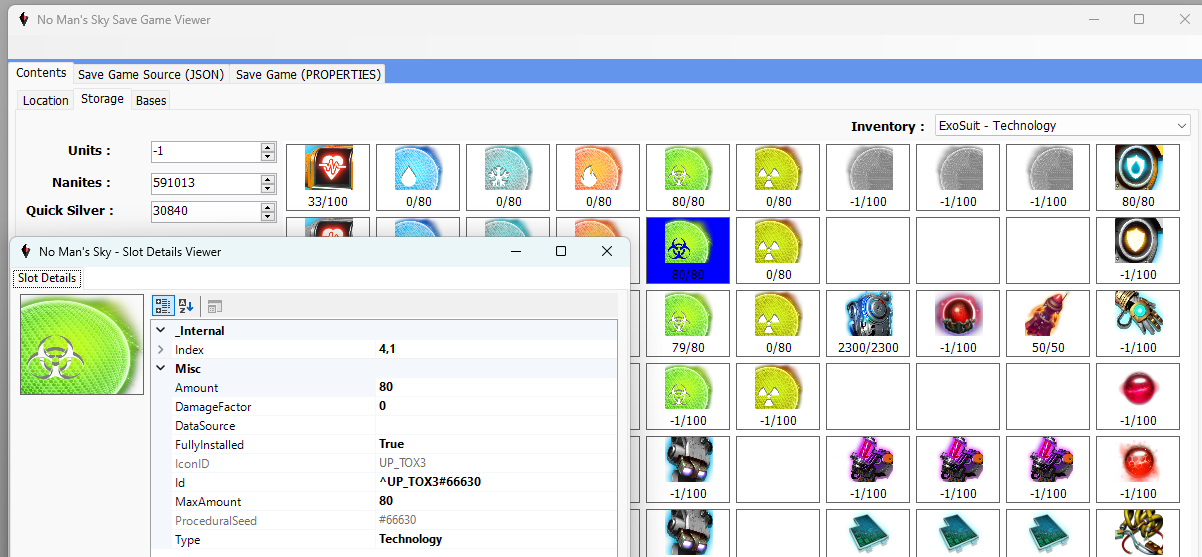This screenshot has width=1202, height=557.
Task: Switch property grid to Alphabetical sort
Action: (x=186, y=306)
